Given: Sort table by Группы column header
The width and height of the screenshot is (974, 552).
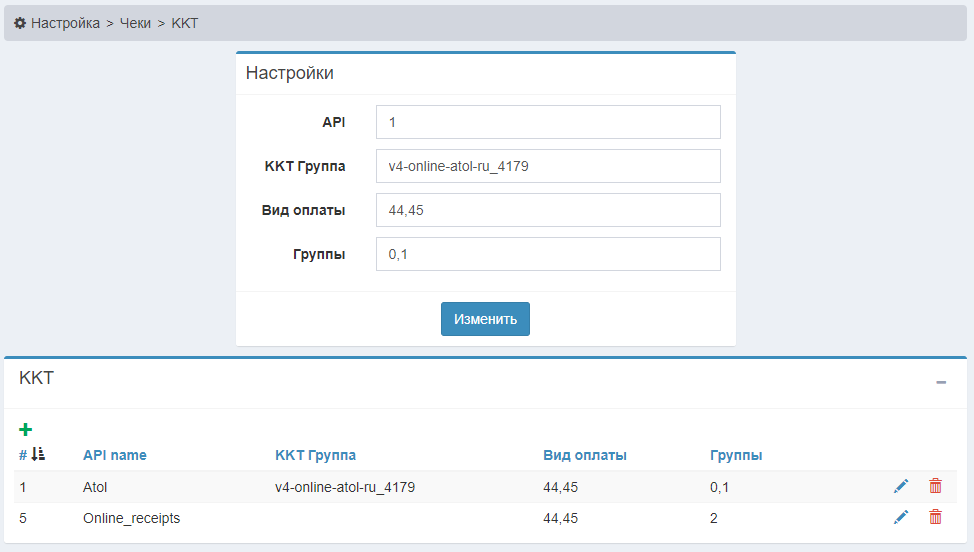Looking at the screenshot, I should (x=736, y=455).
